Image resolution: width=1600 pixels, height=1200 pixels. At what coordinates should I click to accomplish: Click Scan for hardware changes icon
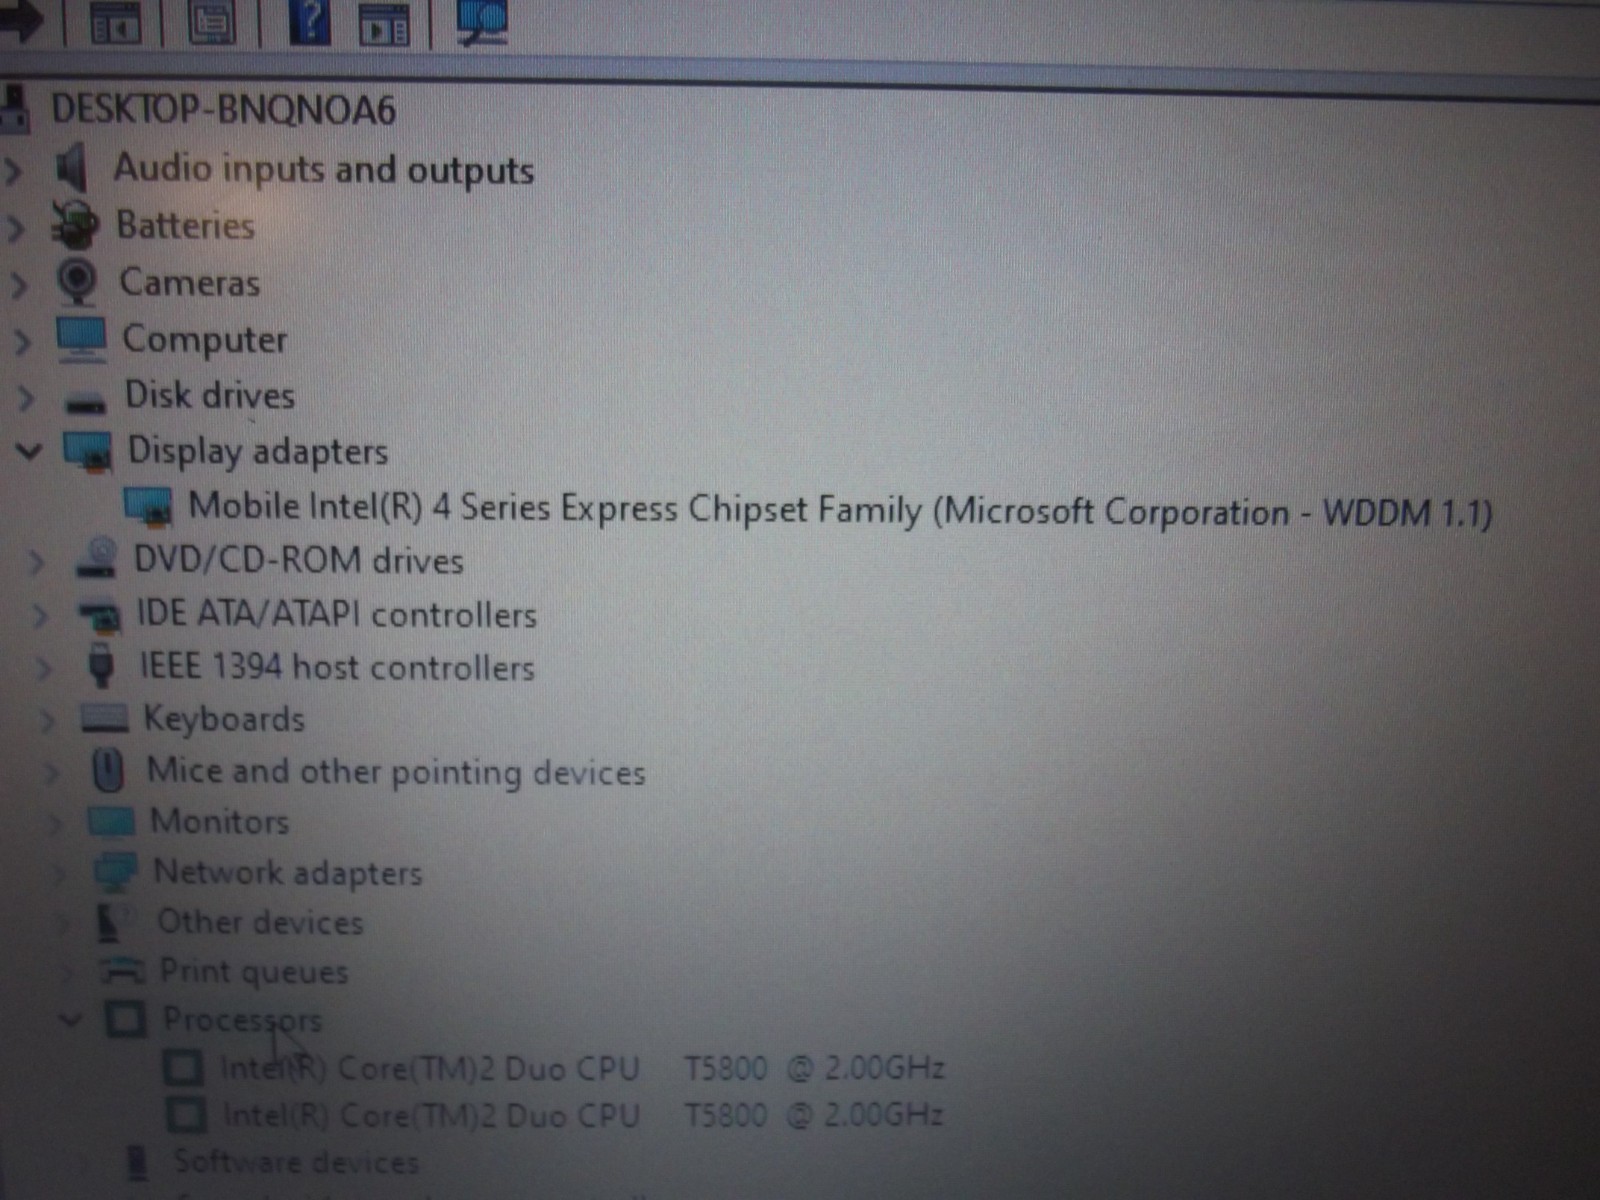[482, 22]
